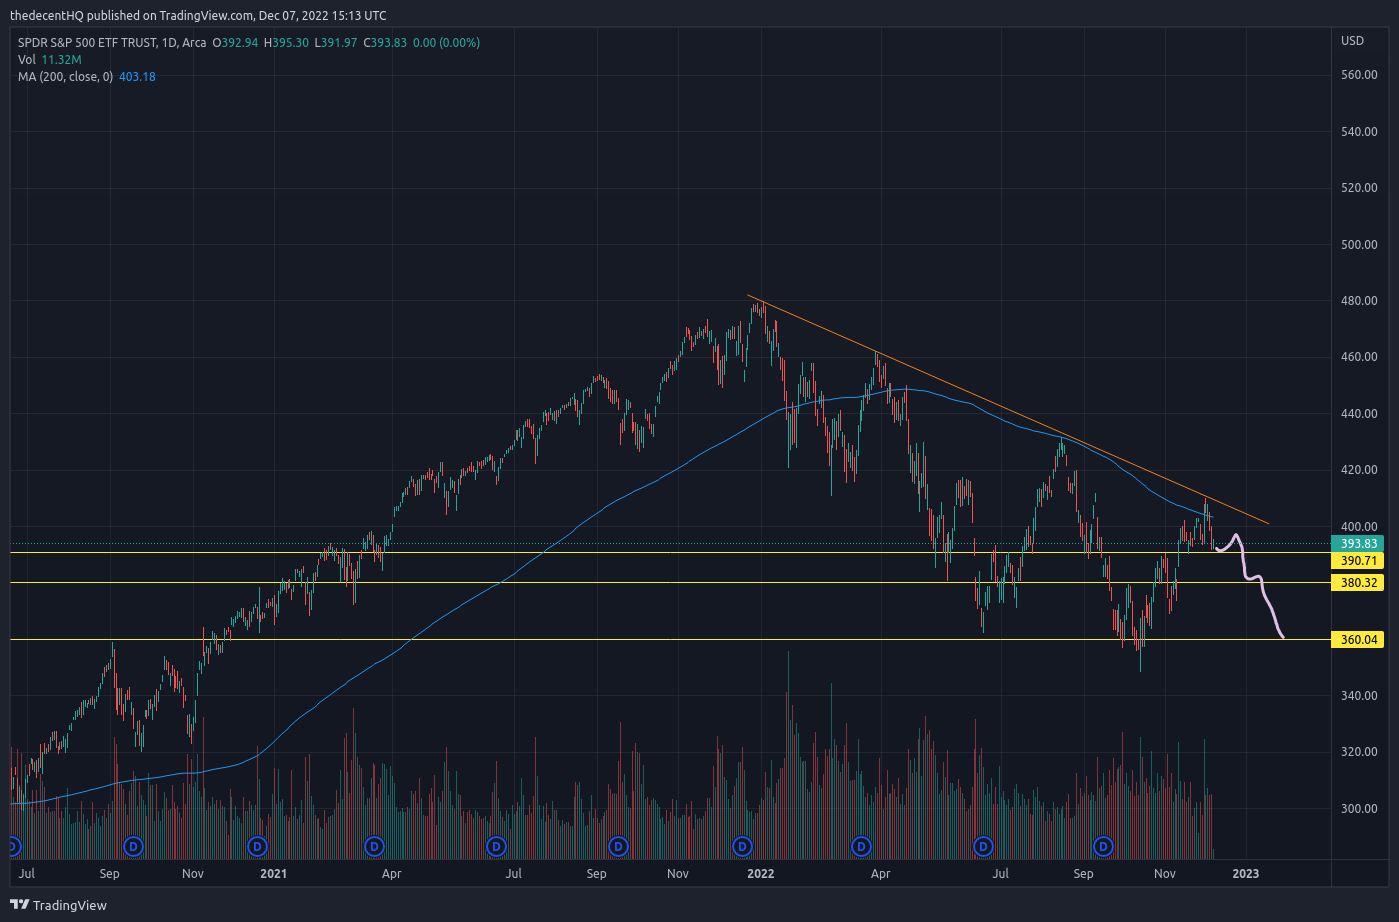Click the 0.00 (0.00%) change value
Viewport: 1399px width, 922px height.
point(446,43)
